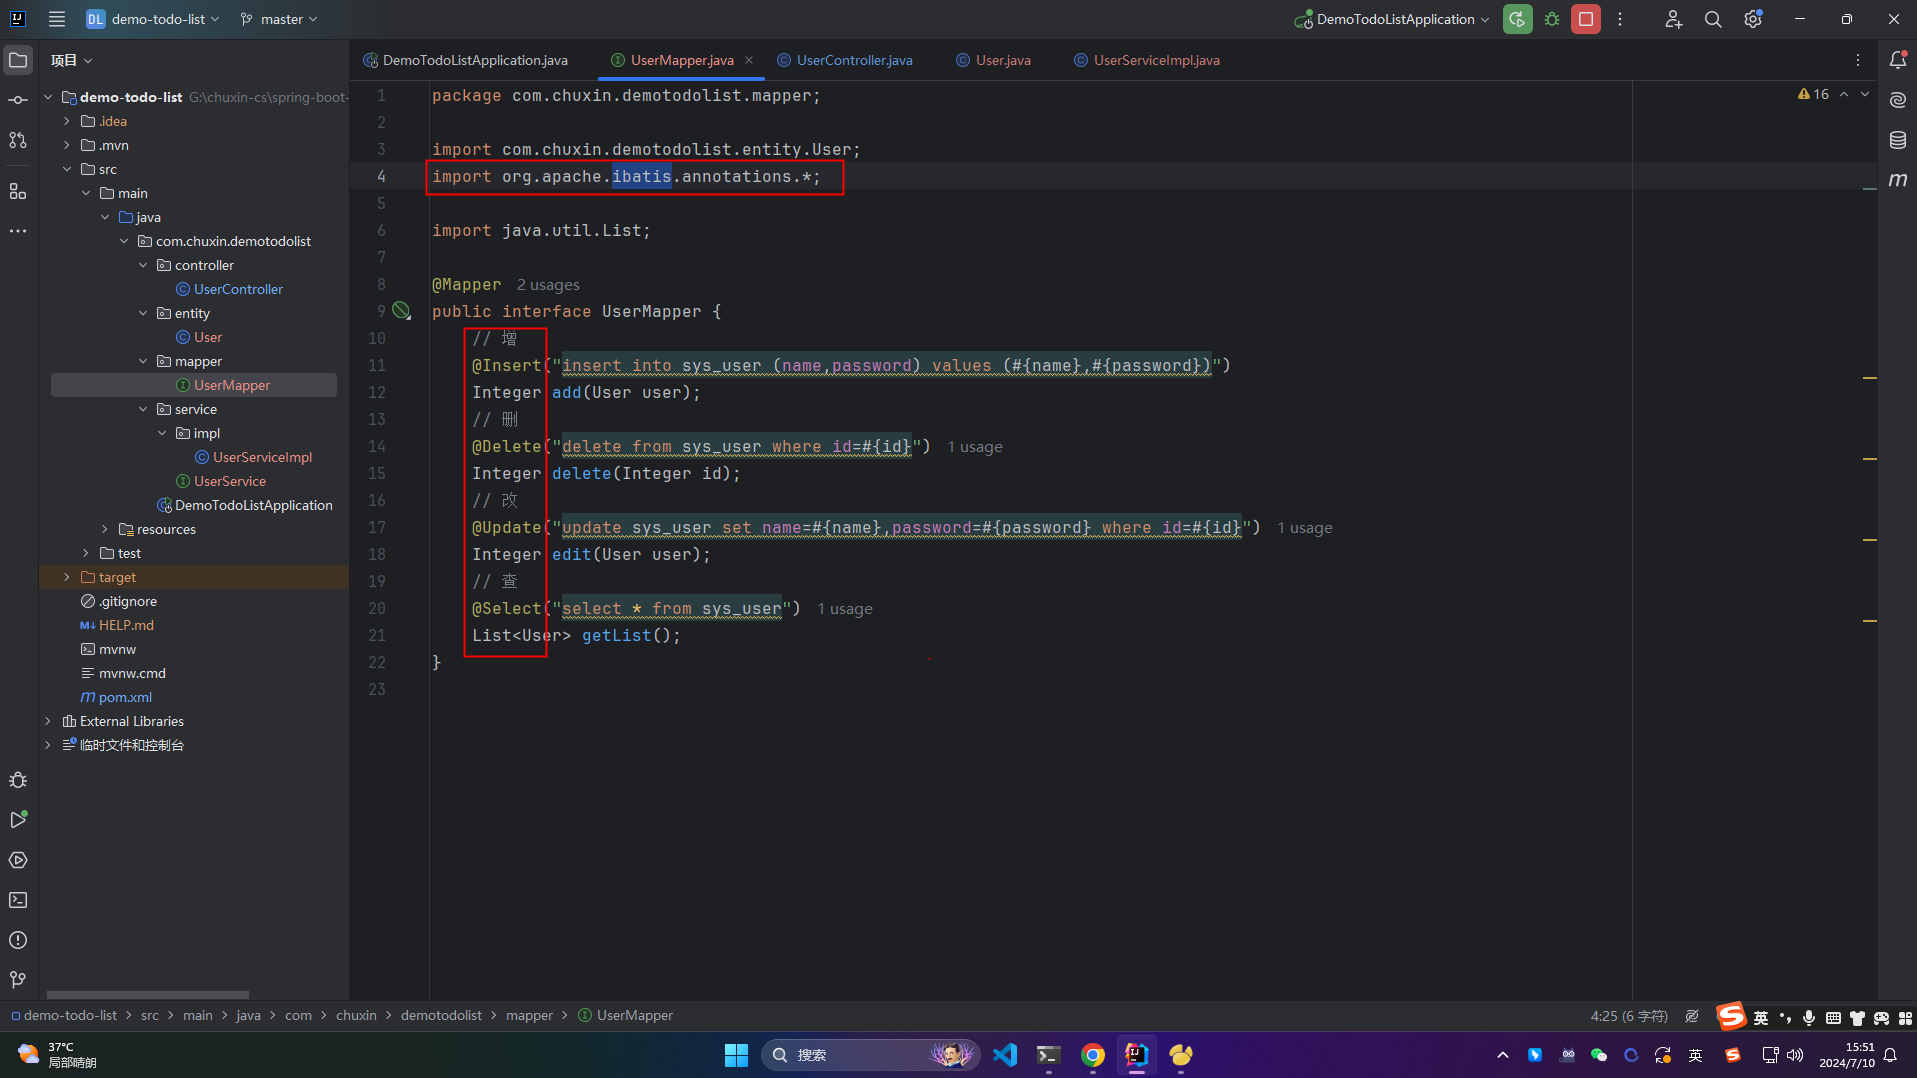Open the Project tool window icon

pyautogui.click(x=18, y=60)
